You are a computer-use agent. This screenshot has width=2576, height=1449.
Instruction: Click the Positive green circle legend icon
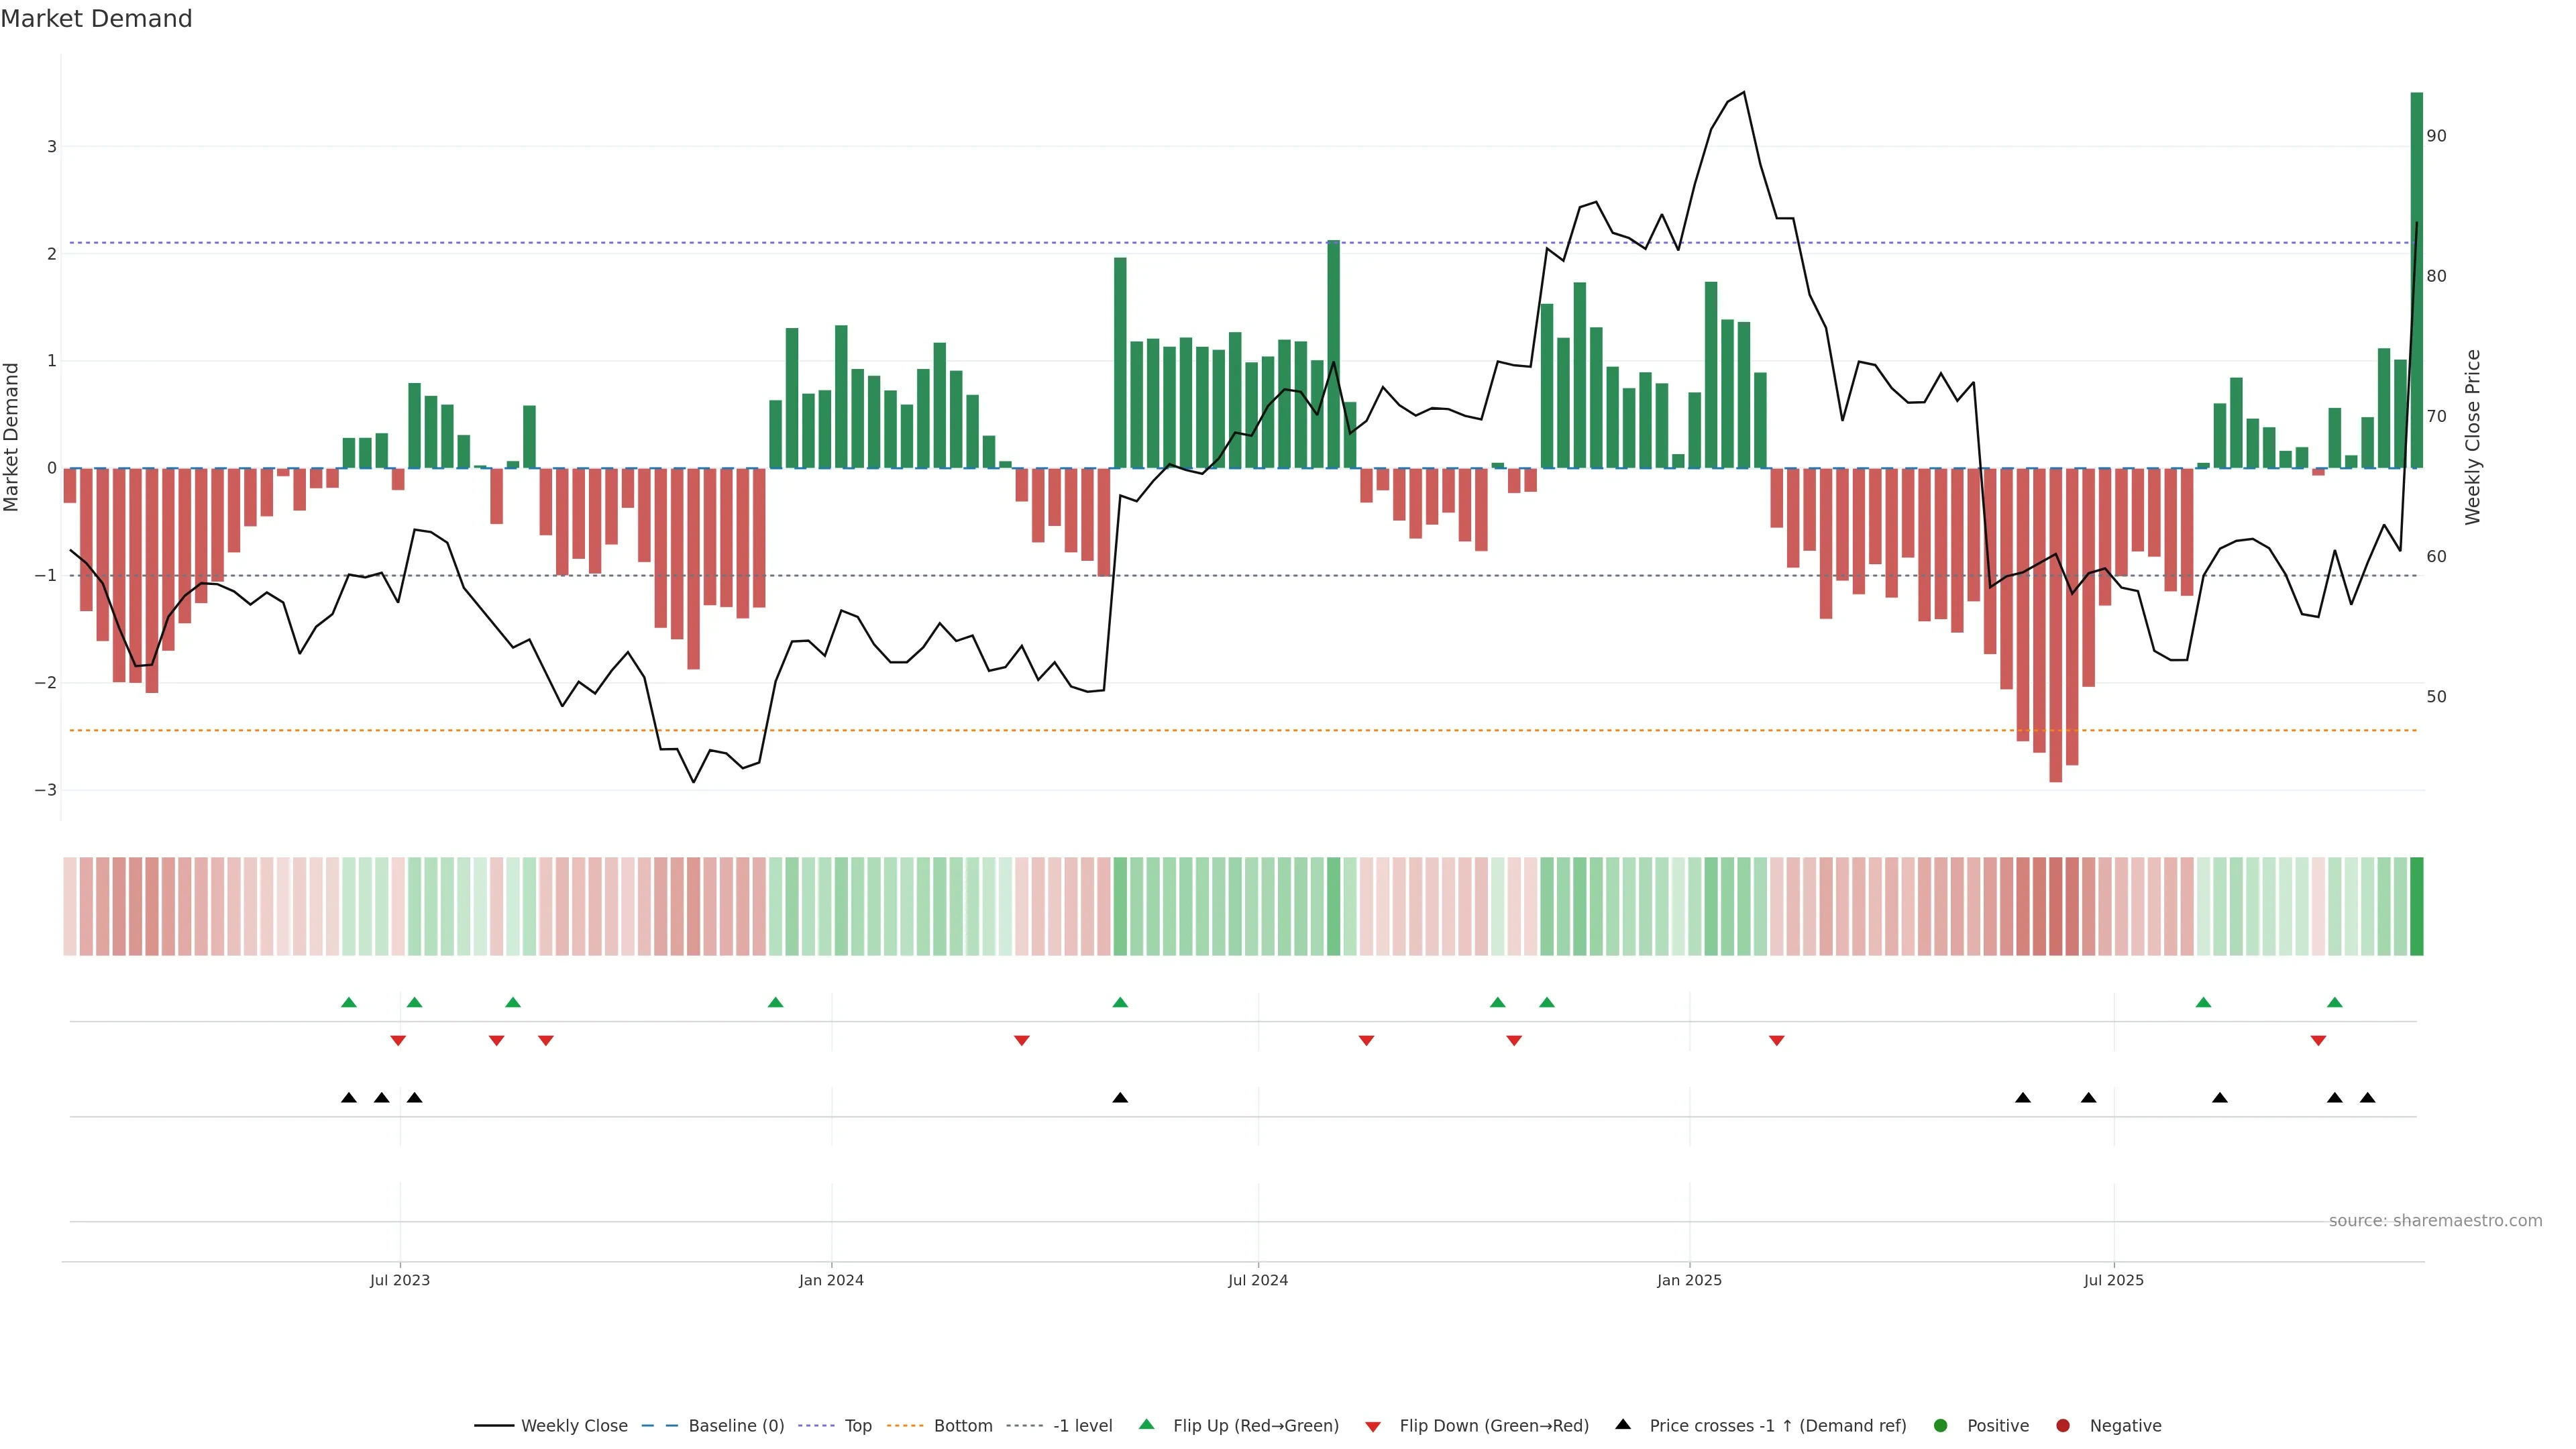click(1941, 1426)
